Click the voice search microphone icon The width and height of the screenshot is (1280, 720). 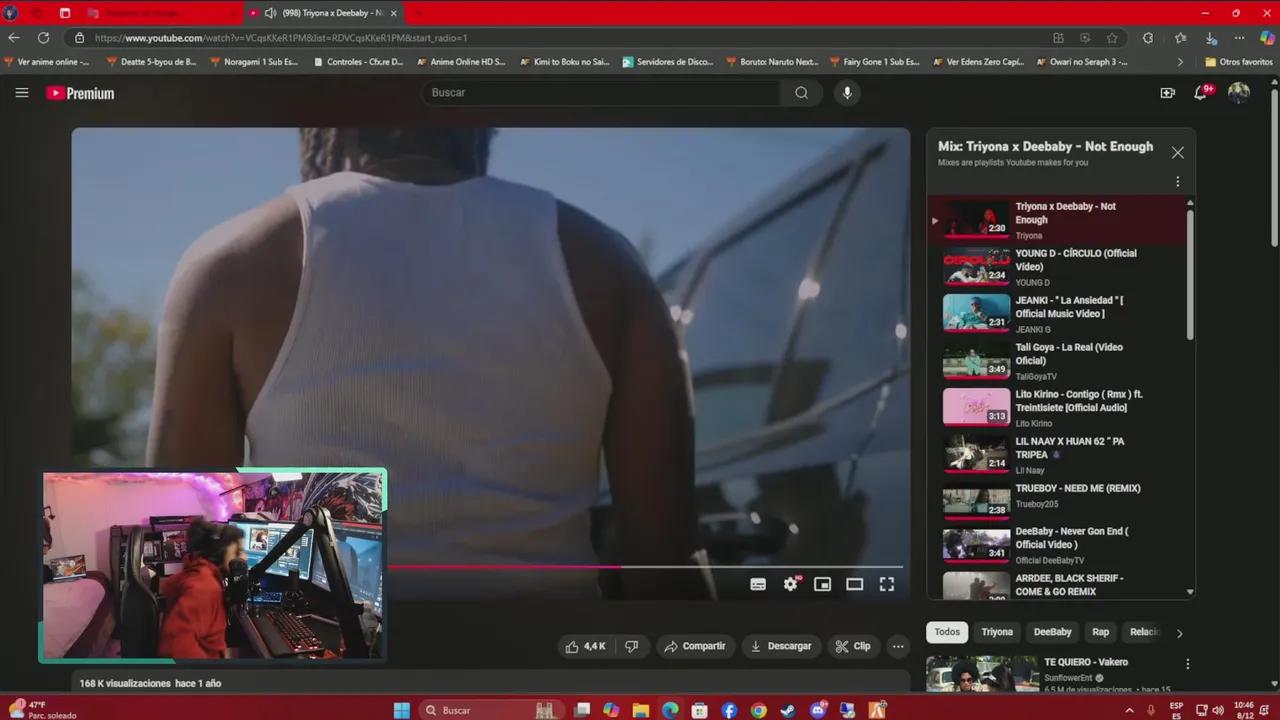click(x=847, y=93)
